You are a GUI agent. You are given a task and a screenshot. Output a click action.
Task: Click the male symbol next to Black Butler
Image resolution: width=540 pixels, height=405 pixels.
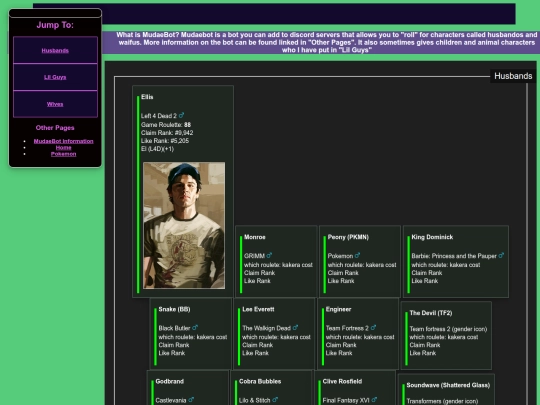(x=195, y=327)
